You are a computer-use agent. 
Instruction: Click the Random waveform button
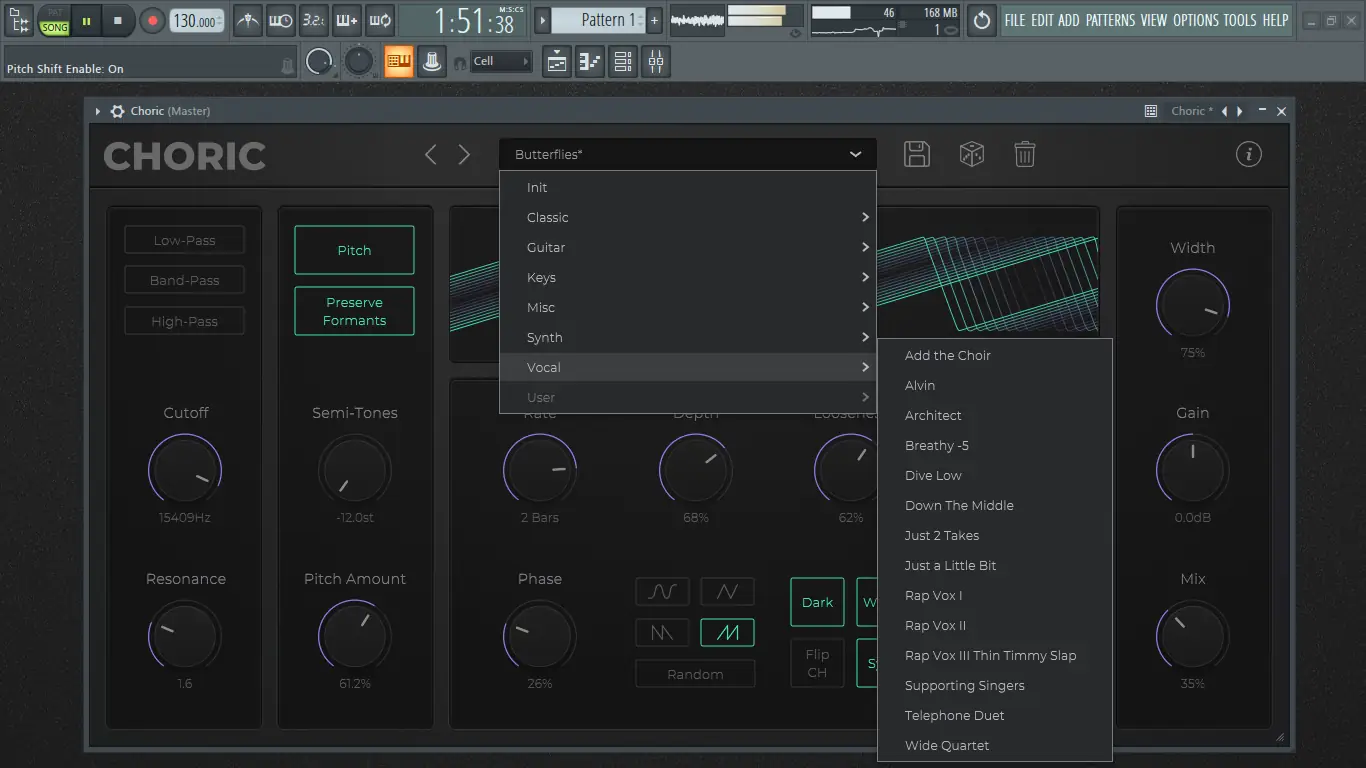coord(695,674)
